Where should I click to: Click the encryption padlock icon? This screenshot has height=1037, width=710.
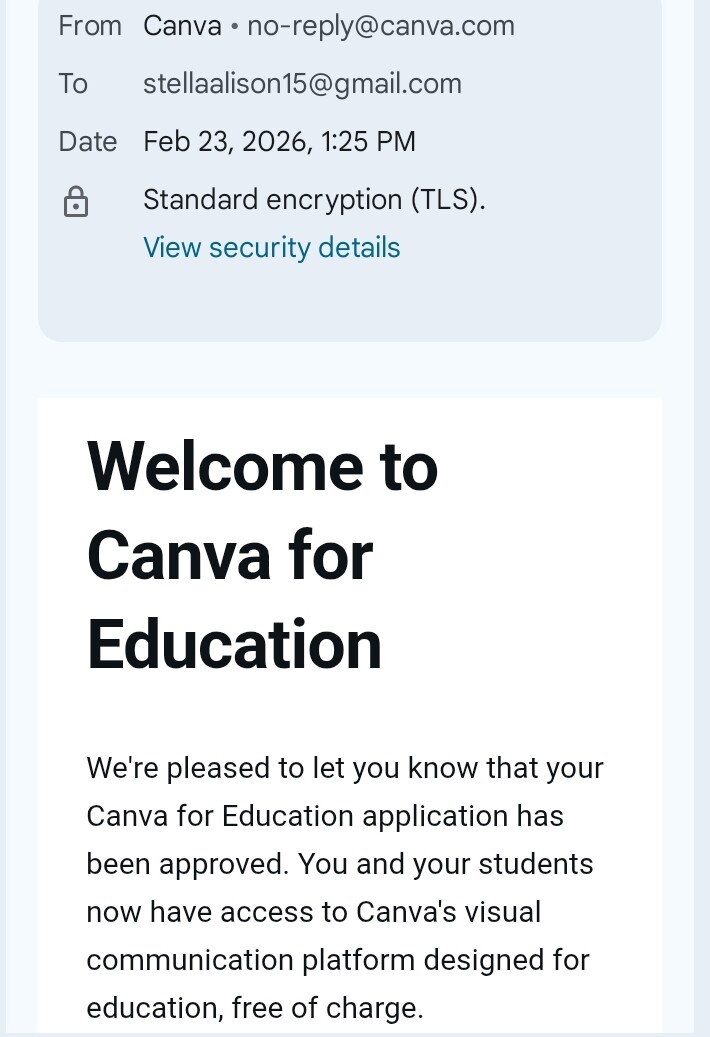point(76,202)
